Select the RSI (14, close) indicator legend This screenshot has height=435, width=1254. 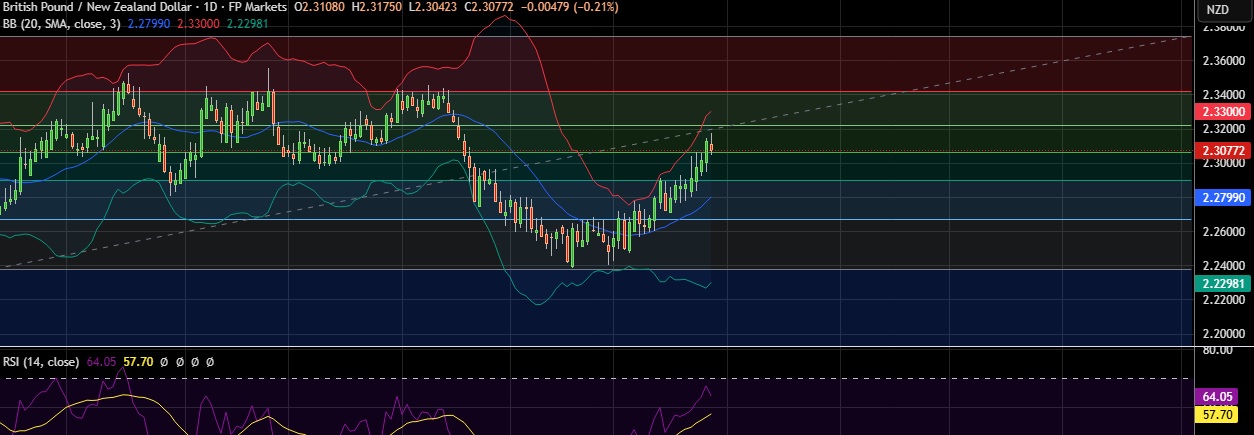point(42,361)
